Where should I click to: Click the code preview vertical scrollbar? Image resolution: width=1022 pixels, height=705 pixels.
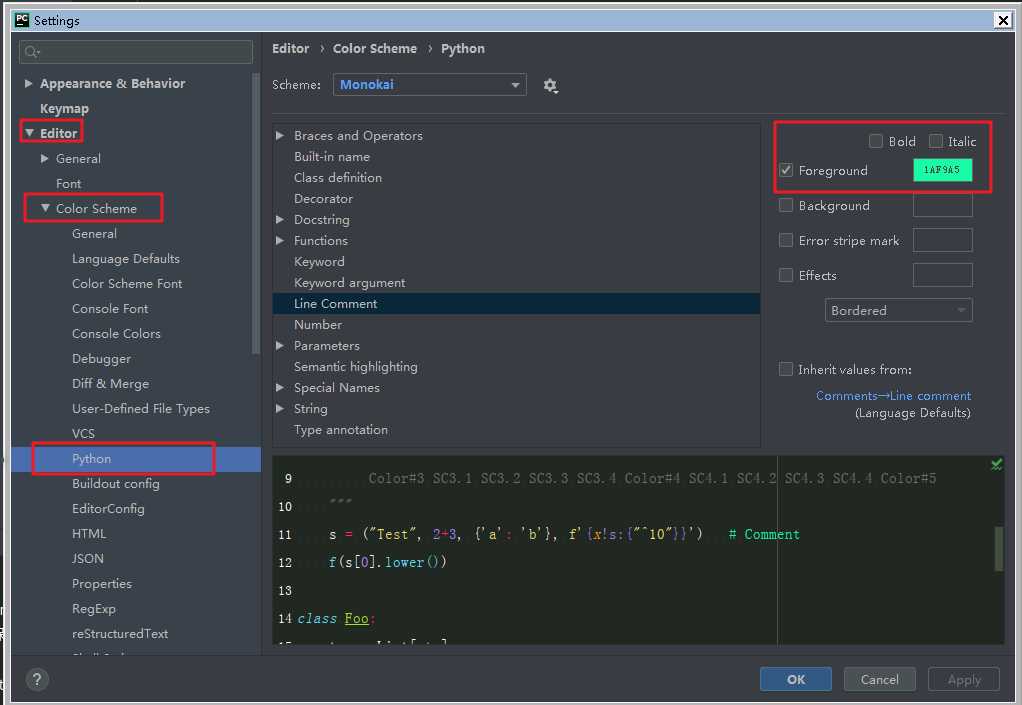click(x=999, y=549)
